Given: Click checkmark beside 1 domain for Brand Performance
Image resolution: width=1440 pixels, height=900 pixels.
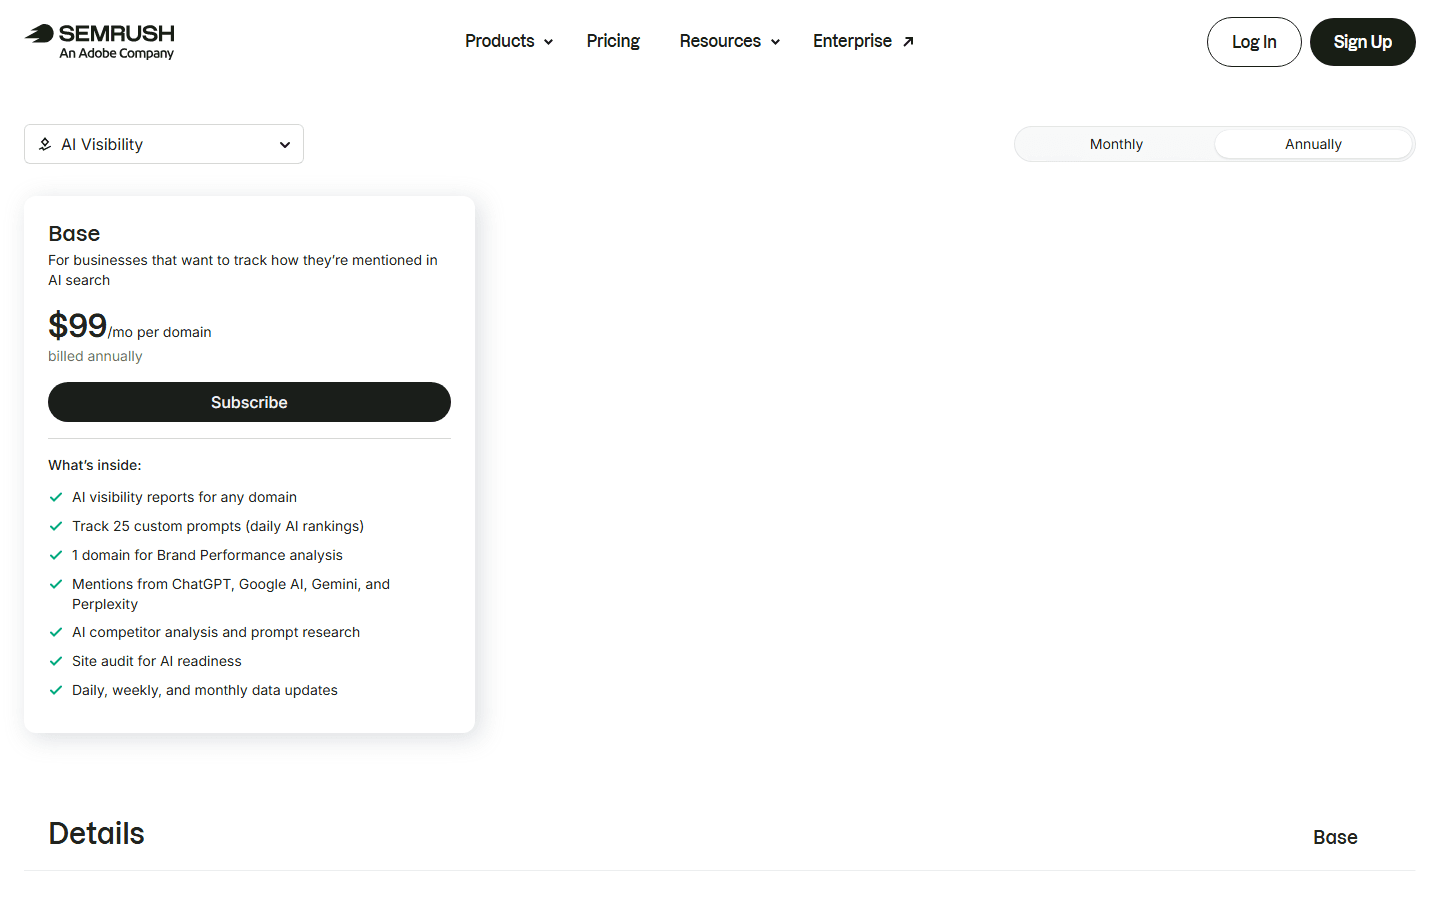Looking at the screenshot, I should coord(56,555).
